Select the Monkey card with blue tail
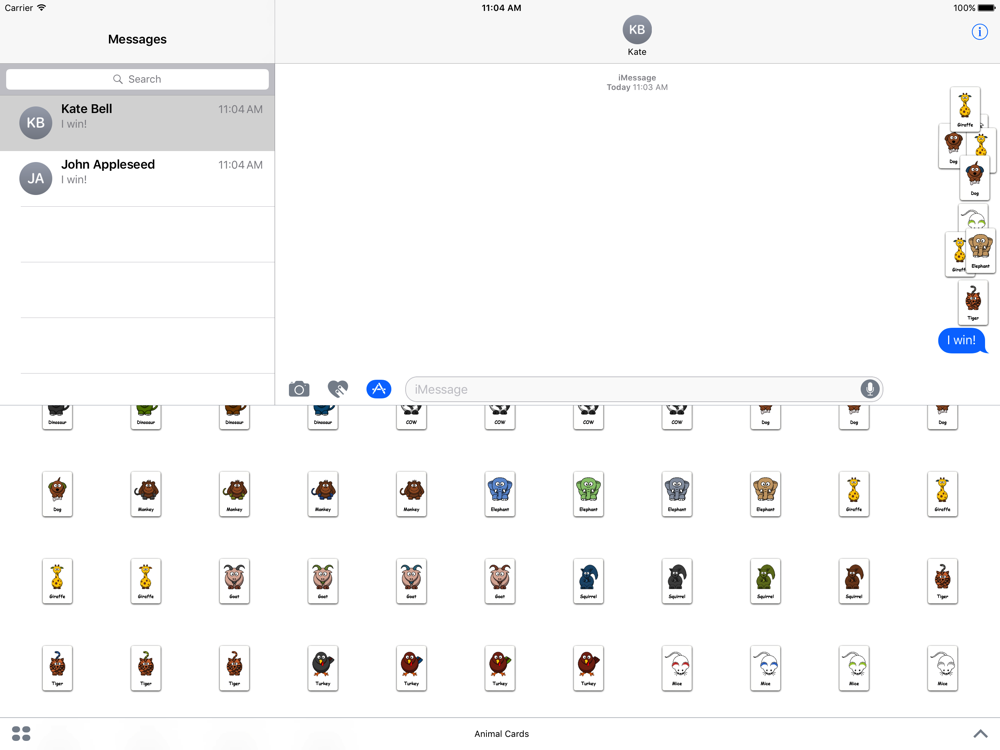1000x750 pixels. coord(323,494)
